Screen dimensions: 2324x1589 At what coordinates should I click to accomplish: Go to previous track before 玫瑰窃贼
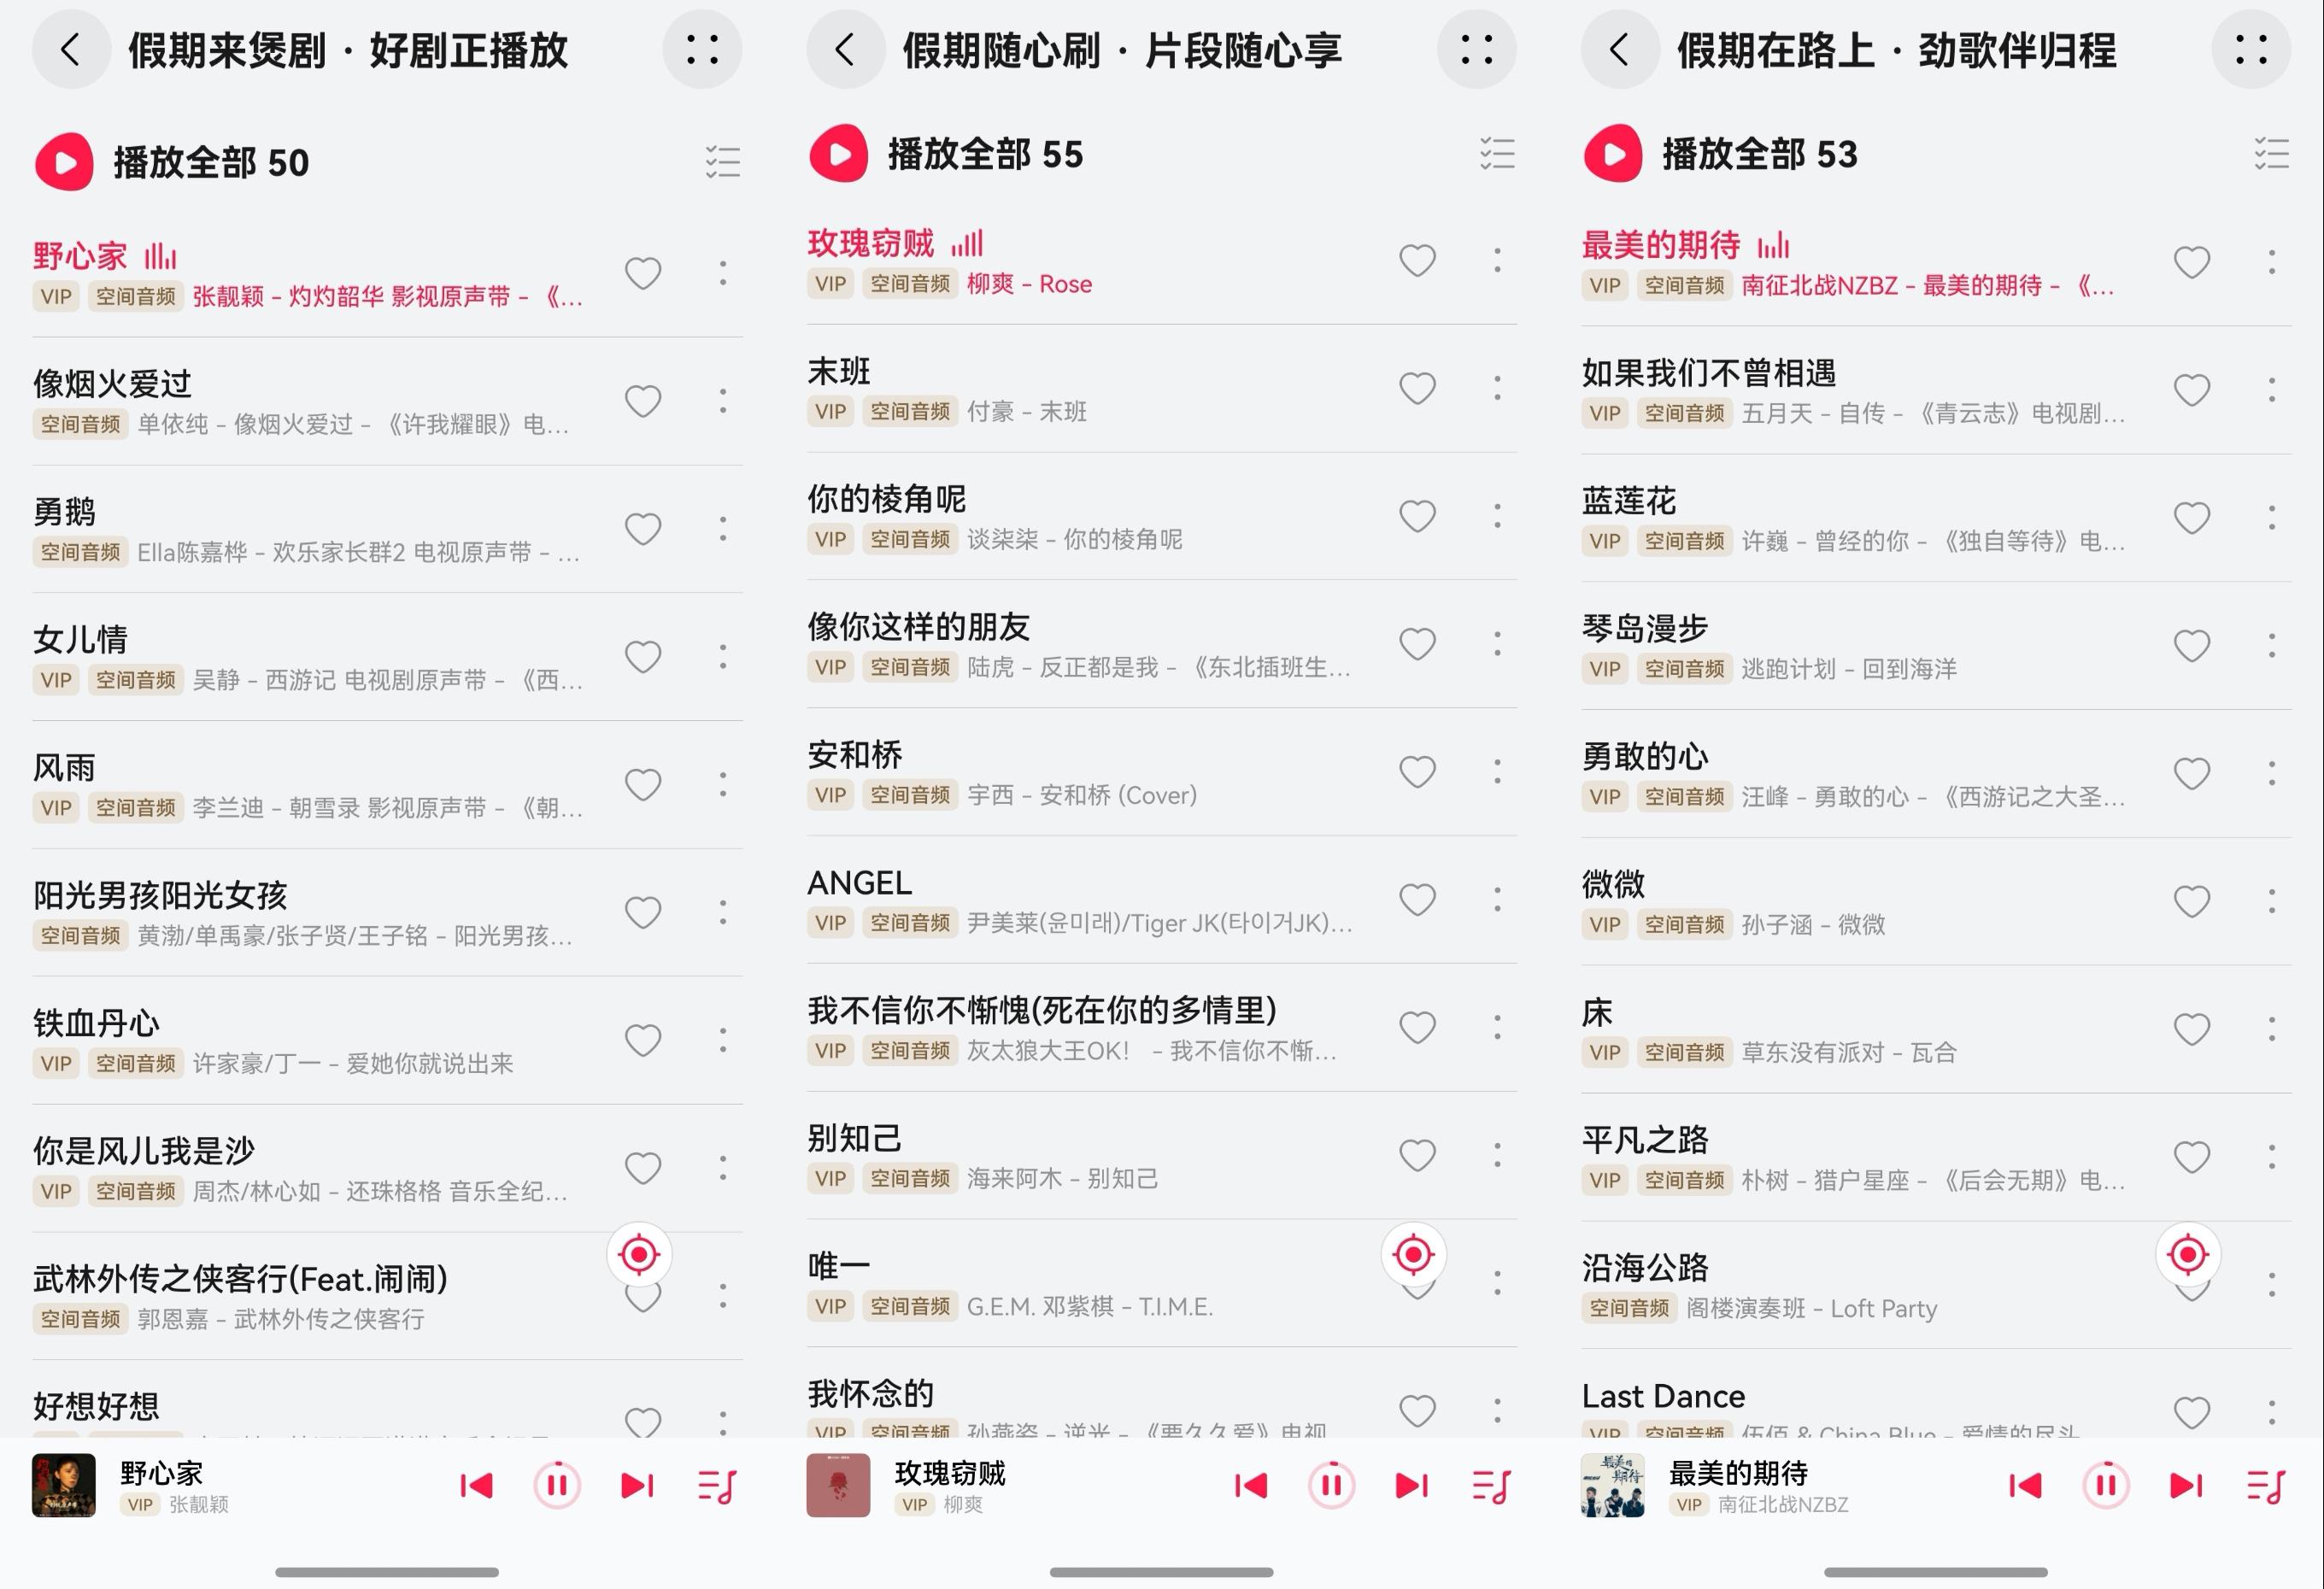click(1250, 1486)
